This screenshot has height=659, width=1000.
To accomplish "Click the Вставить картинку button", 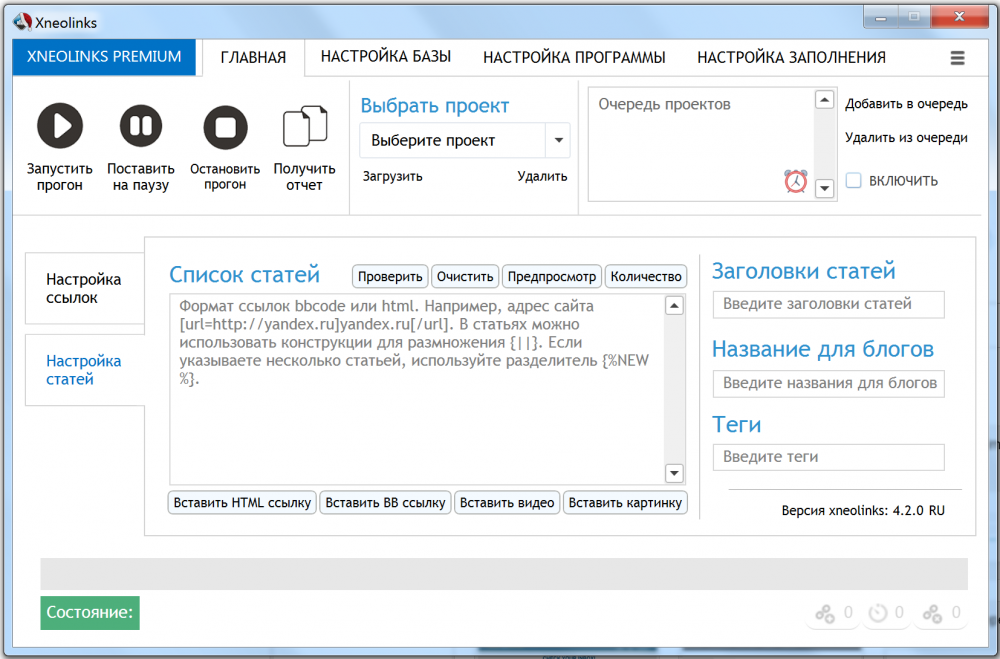I will (x=625, y=502).
